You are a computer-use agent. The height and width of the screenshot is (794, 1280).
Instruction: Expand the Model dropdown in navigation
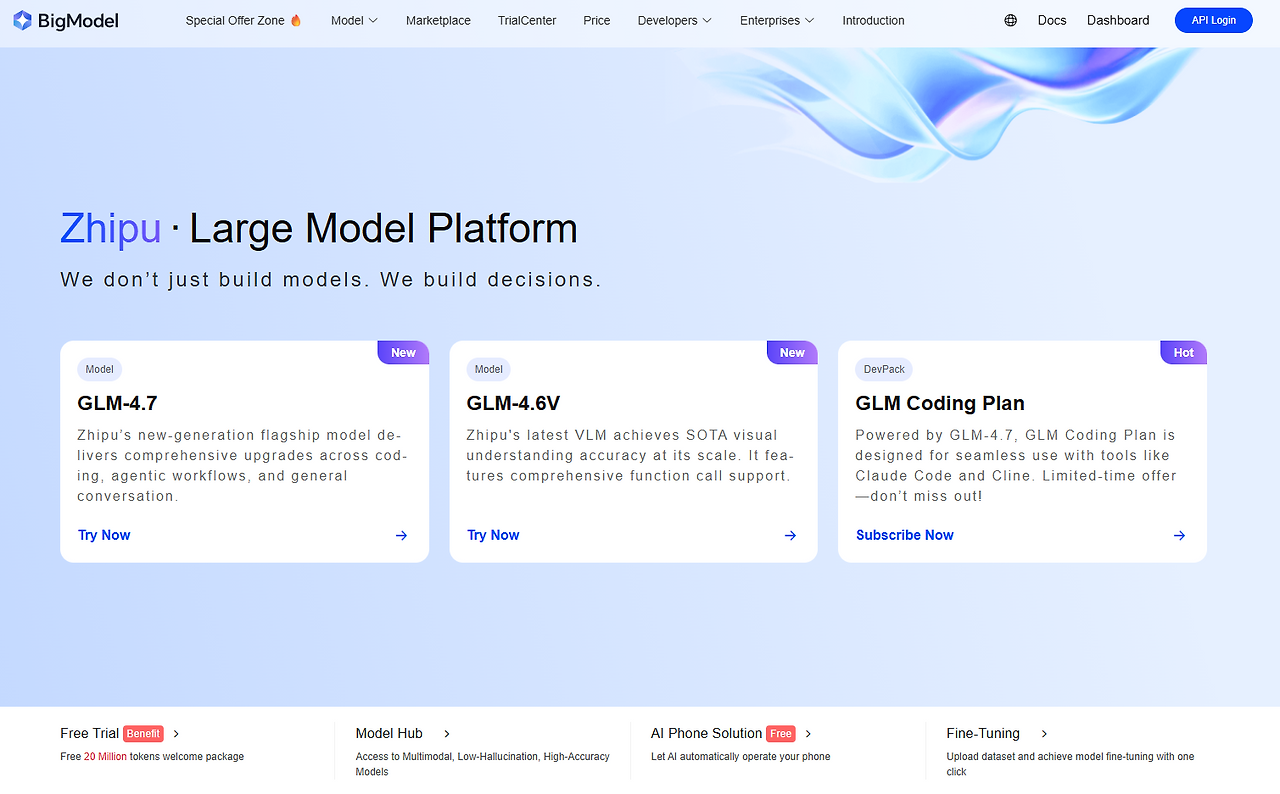point(354,20)
